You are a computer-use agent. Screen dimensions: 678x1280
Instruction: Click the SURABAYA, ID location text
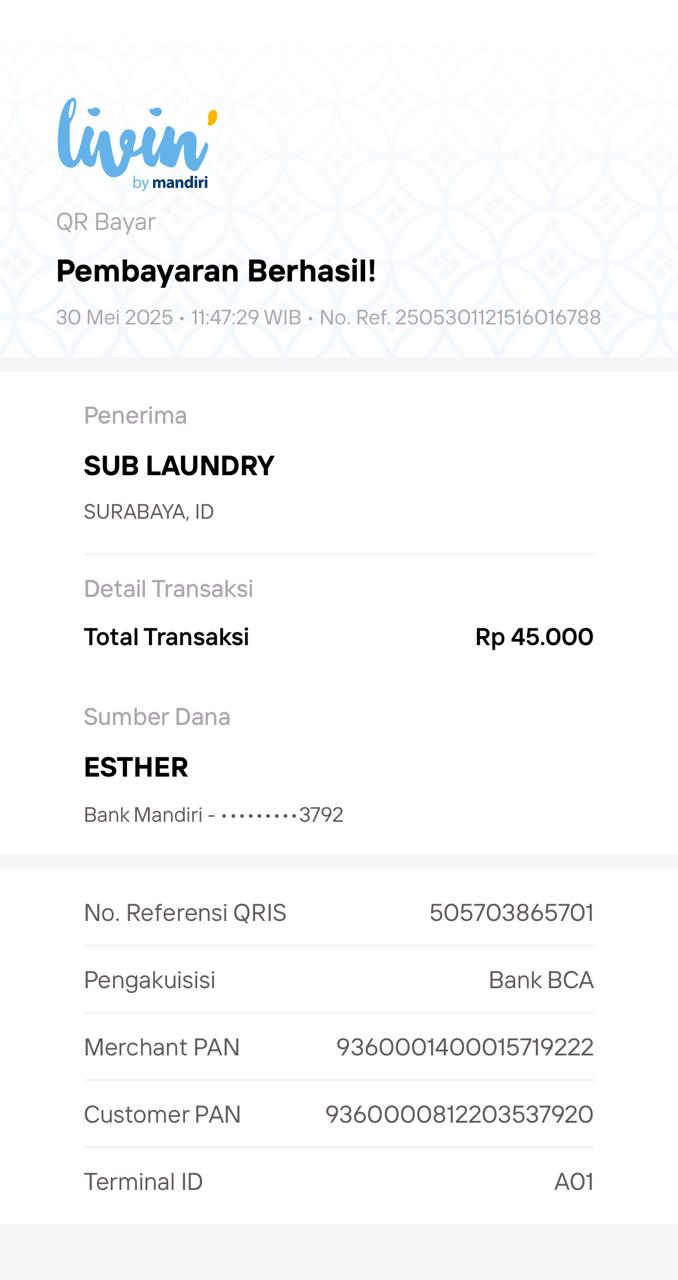[149, 512]
